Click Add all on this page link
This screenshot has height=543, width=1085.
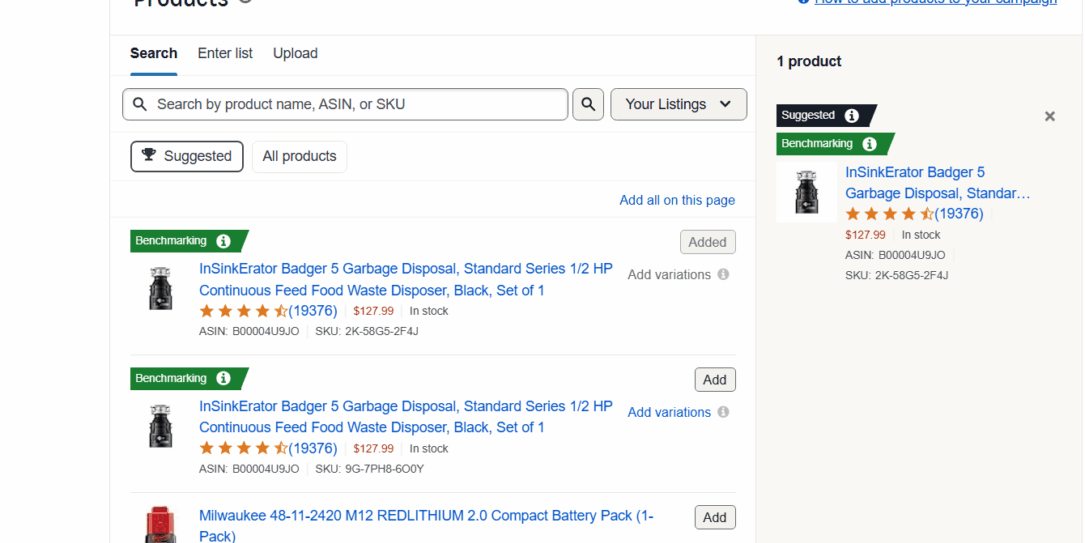point(677,200)
